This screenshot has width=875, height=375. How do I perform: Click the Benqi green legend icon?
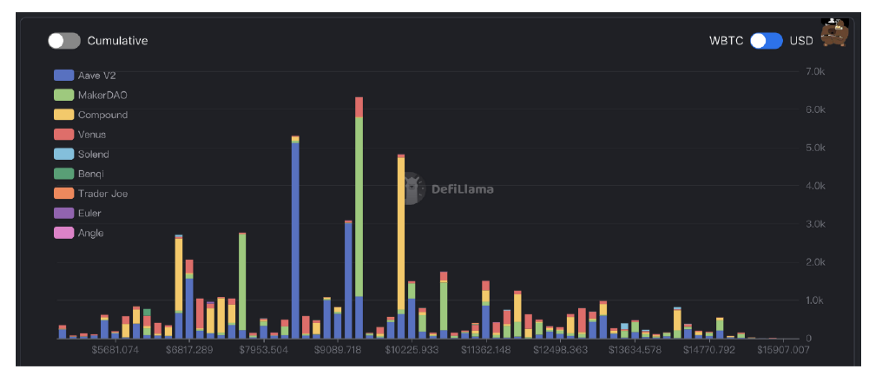(x=64, y=174)
